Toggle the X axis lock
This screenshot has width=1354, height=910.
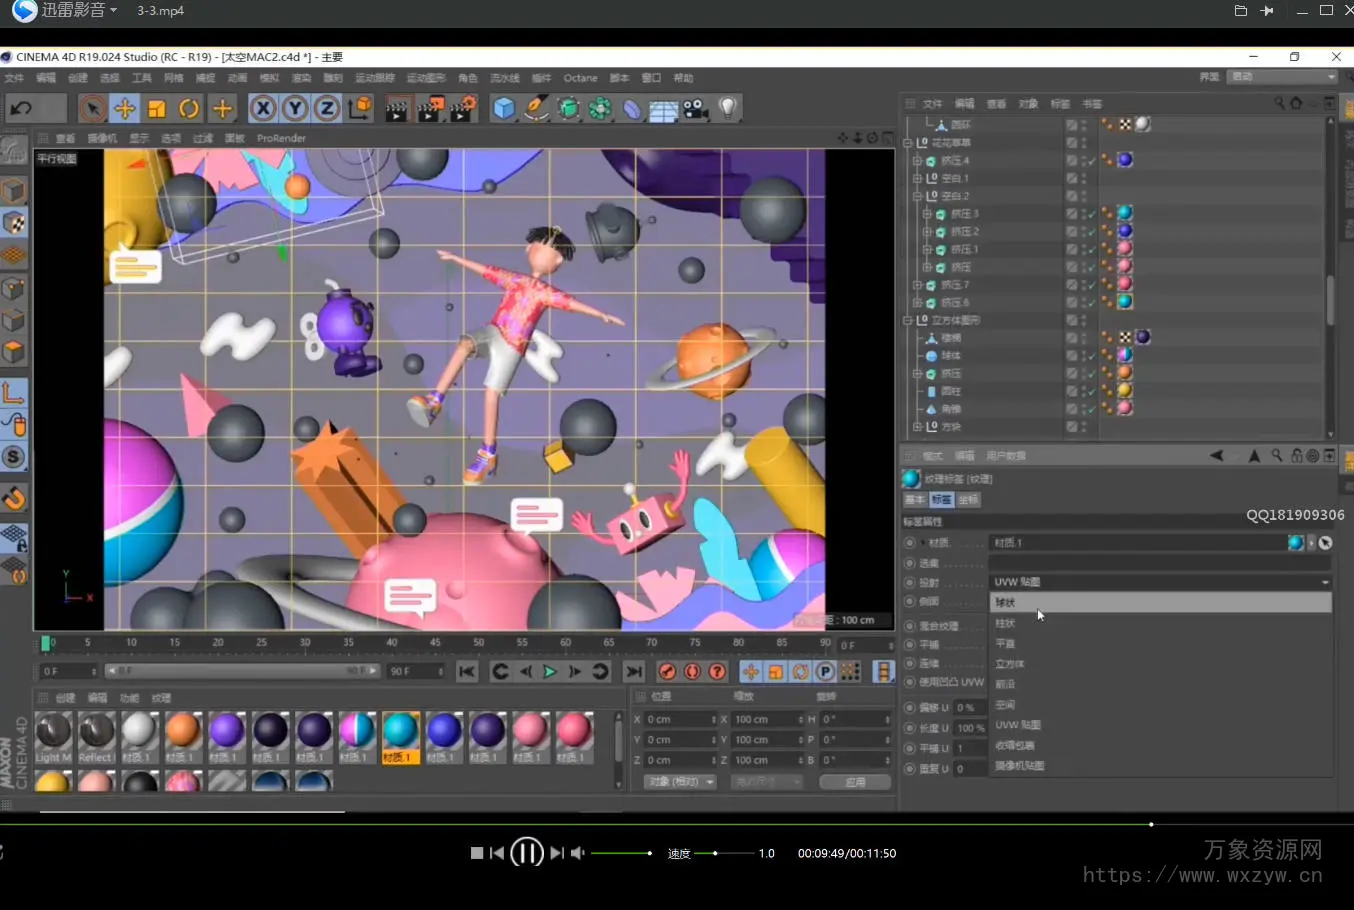(263, 108)
